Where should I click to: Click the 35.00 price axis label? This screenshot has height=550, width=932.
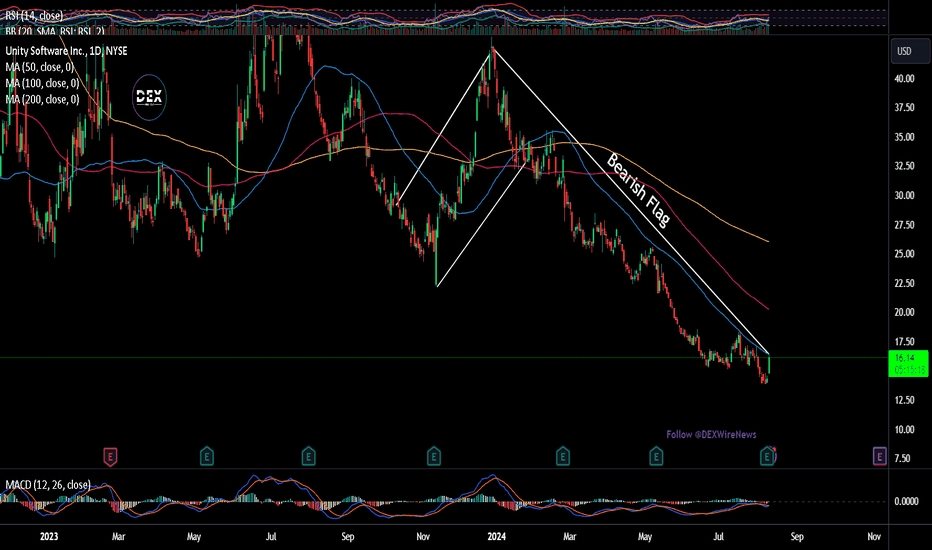tap(904, 137)
